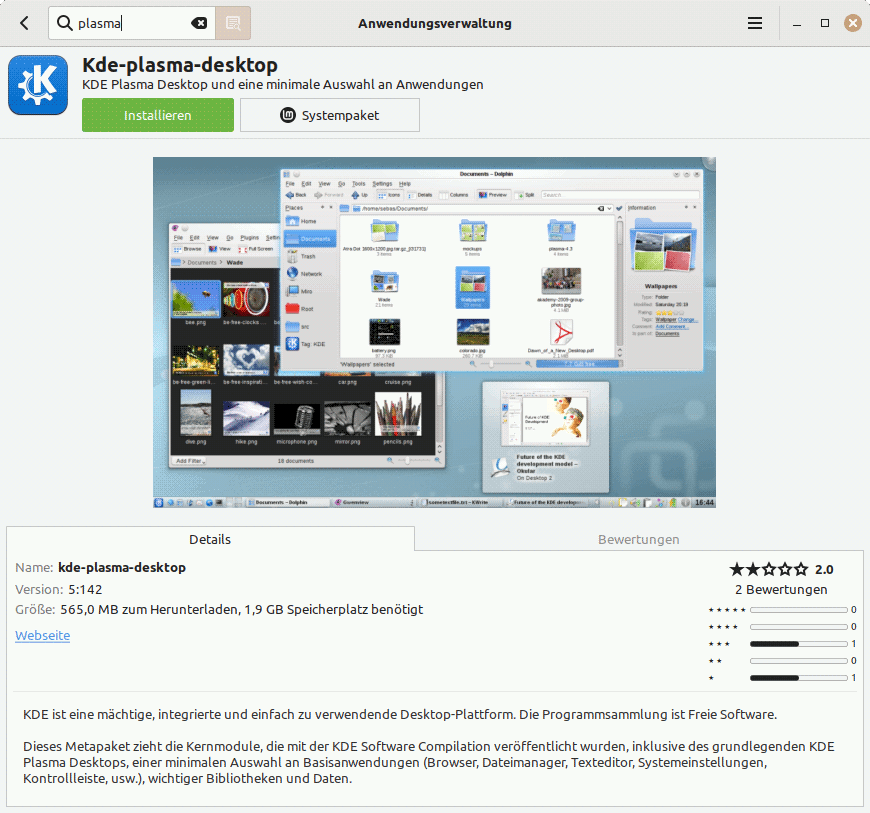Click the five-star rating bar showing zero
The width and height of the screenshot is (870, 813).
(x=798, y=608)
